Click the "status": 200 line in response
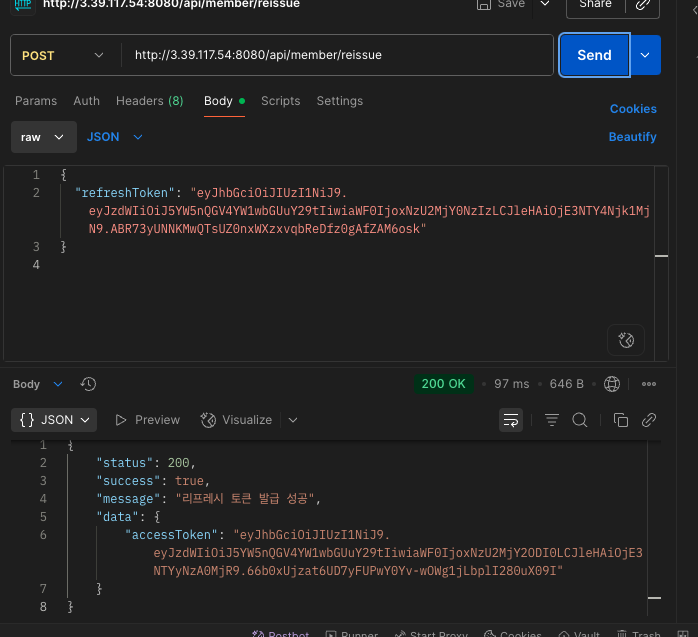This screenshot has width=698, height=637. coord(146,463)
